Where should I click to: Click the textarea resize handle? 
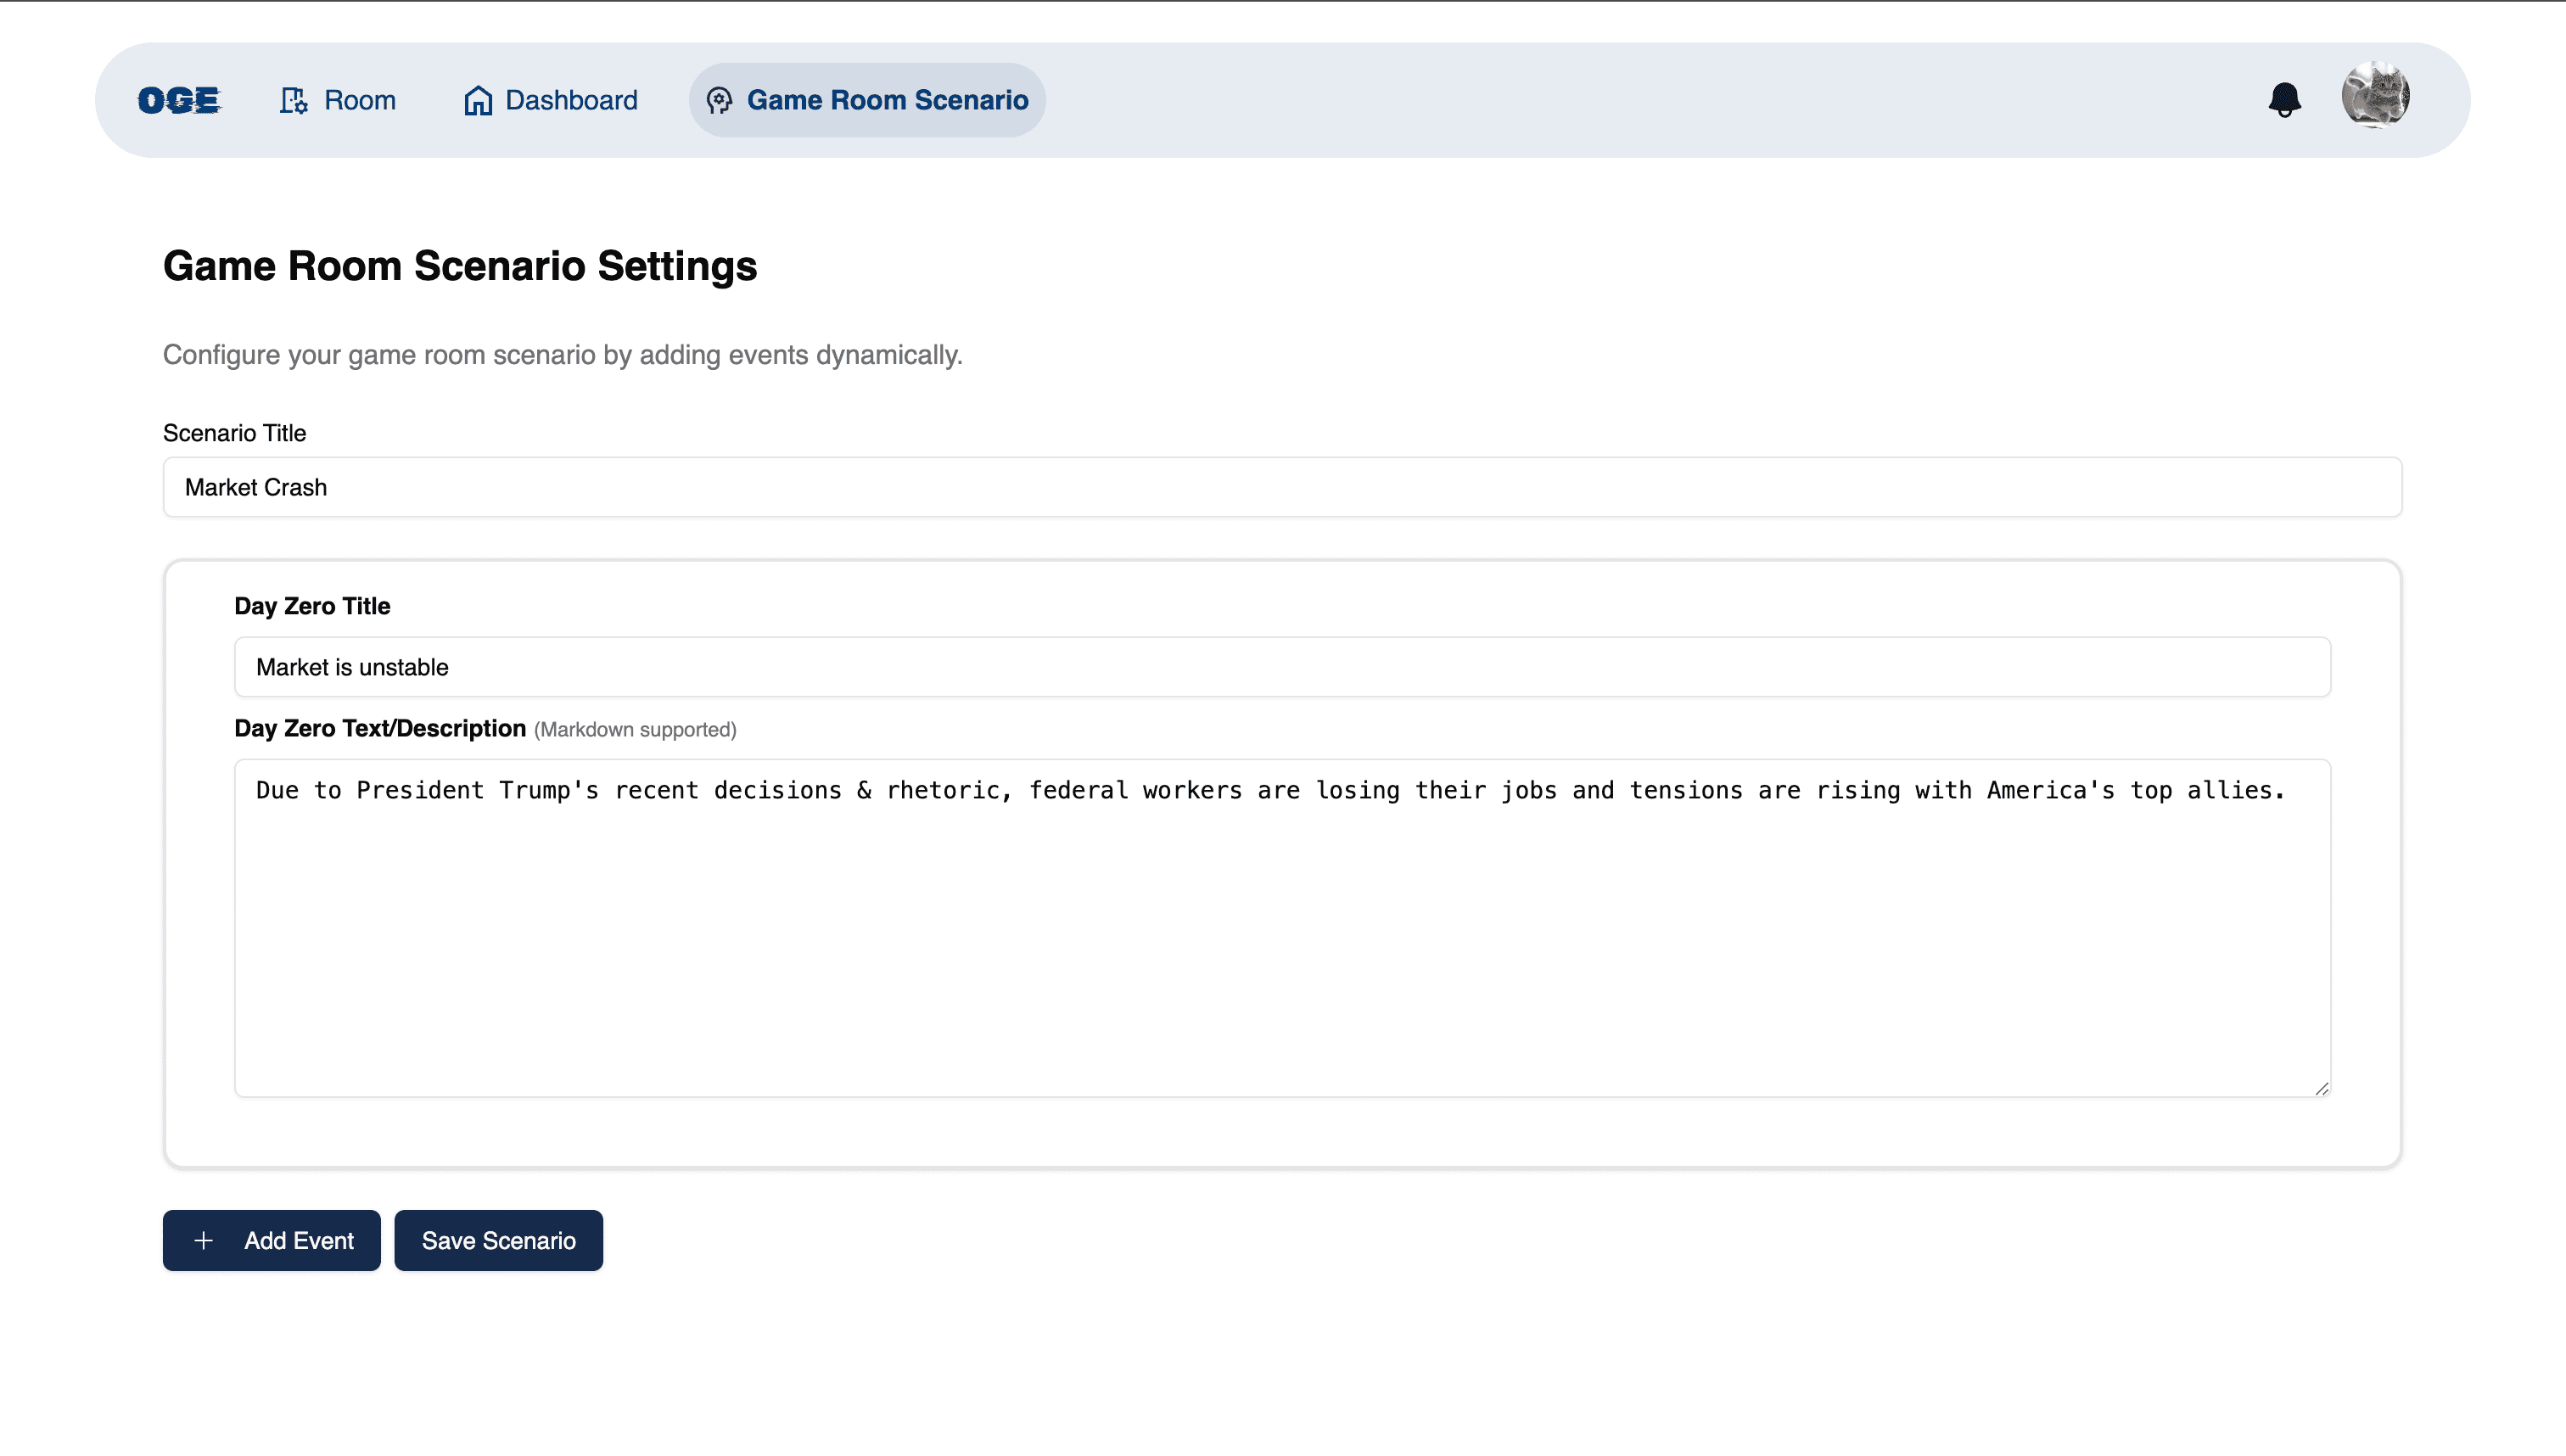pyautogui.click(x=2321, y=1088)
